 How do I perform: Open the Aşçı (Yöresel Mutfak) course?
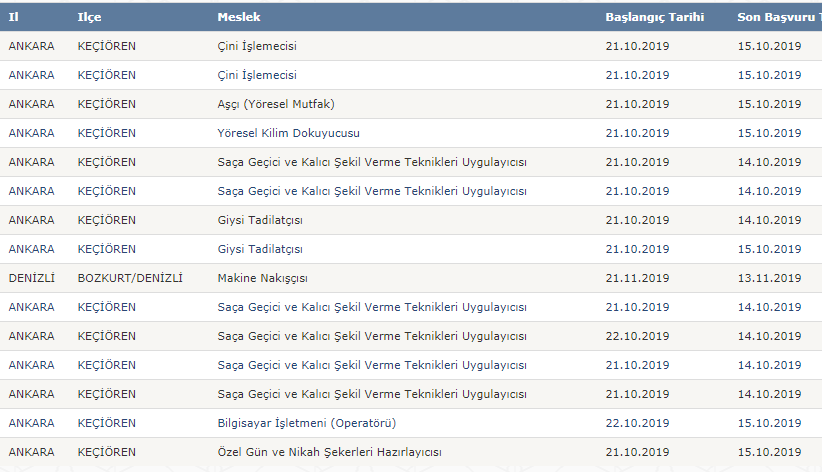coord(276,104)
